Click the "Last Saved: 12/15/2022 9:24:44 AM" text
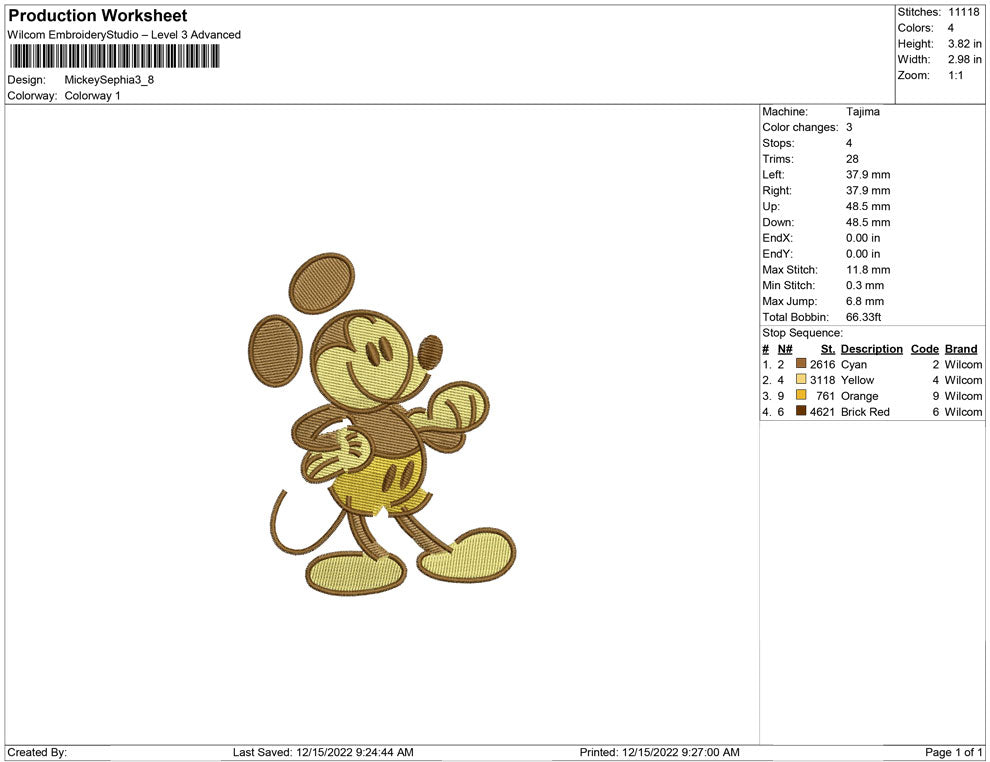 [323, 752]
